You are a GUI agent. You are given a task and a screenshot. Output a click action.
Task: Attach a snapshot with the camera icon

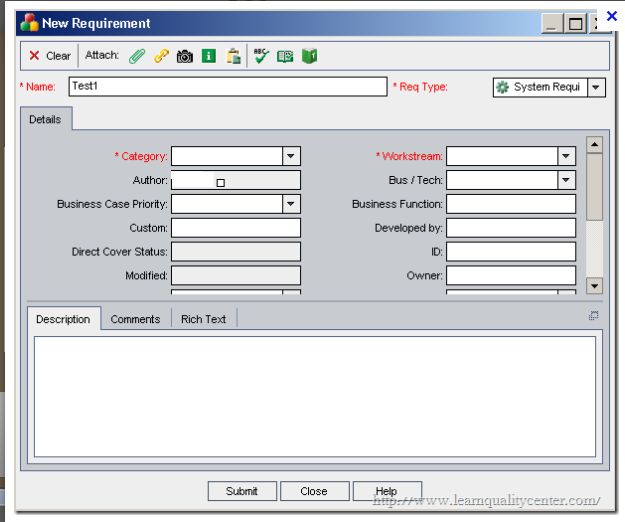click(x=185, y=56)
